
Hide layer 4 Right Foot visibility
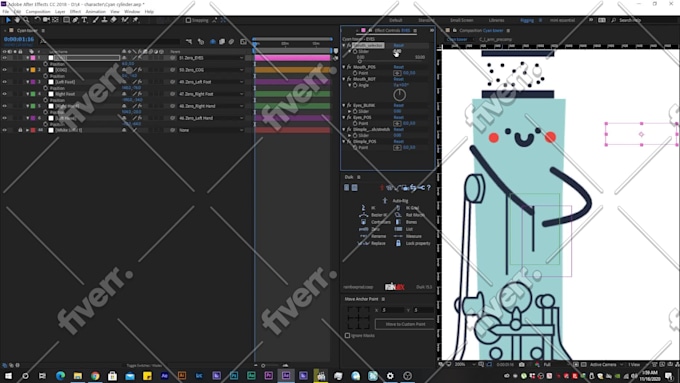click(x=5, y=94)
